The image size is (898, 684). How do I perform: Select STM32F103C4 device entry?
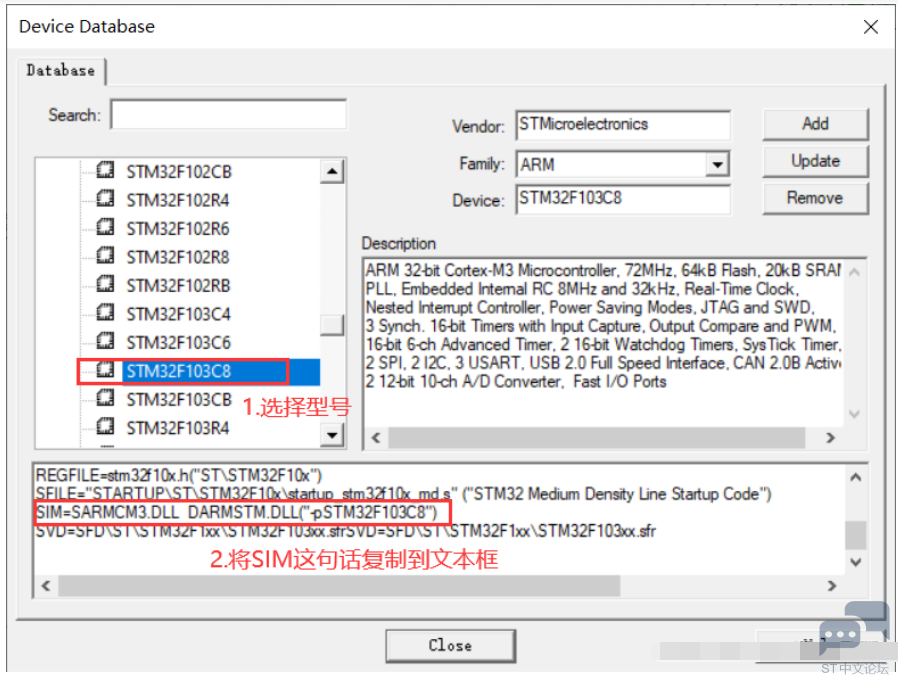click(178, 314)
